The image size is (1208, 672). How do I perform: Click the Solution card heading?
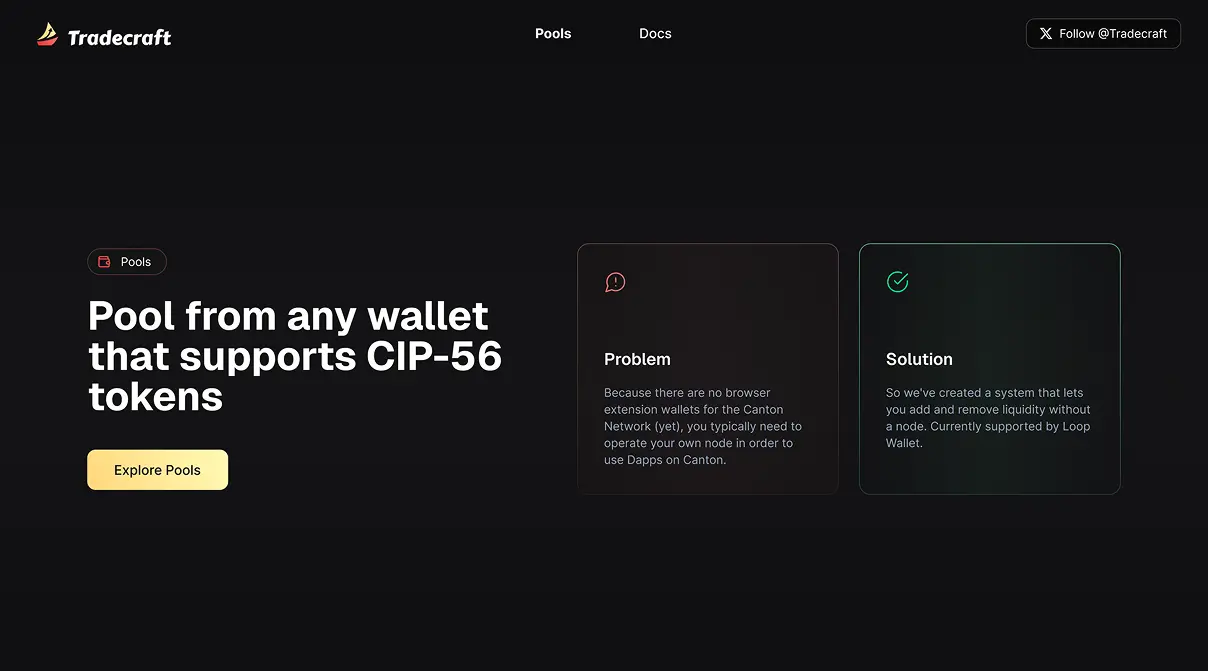pyautogui.click(x=919, y=359)
